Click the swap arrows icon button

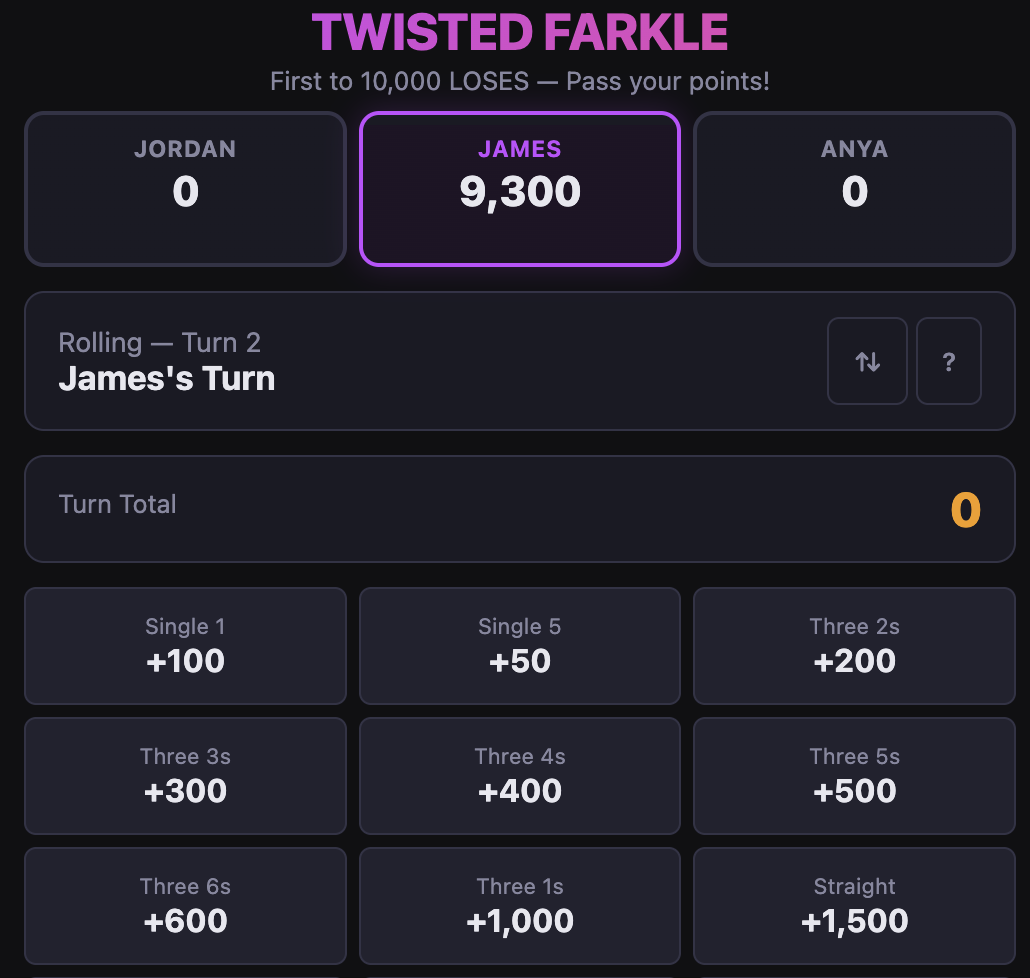click(867, 361)
